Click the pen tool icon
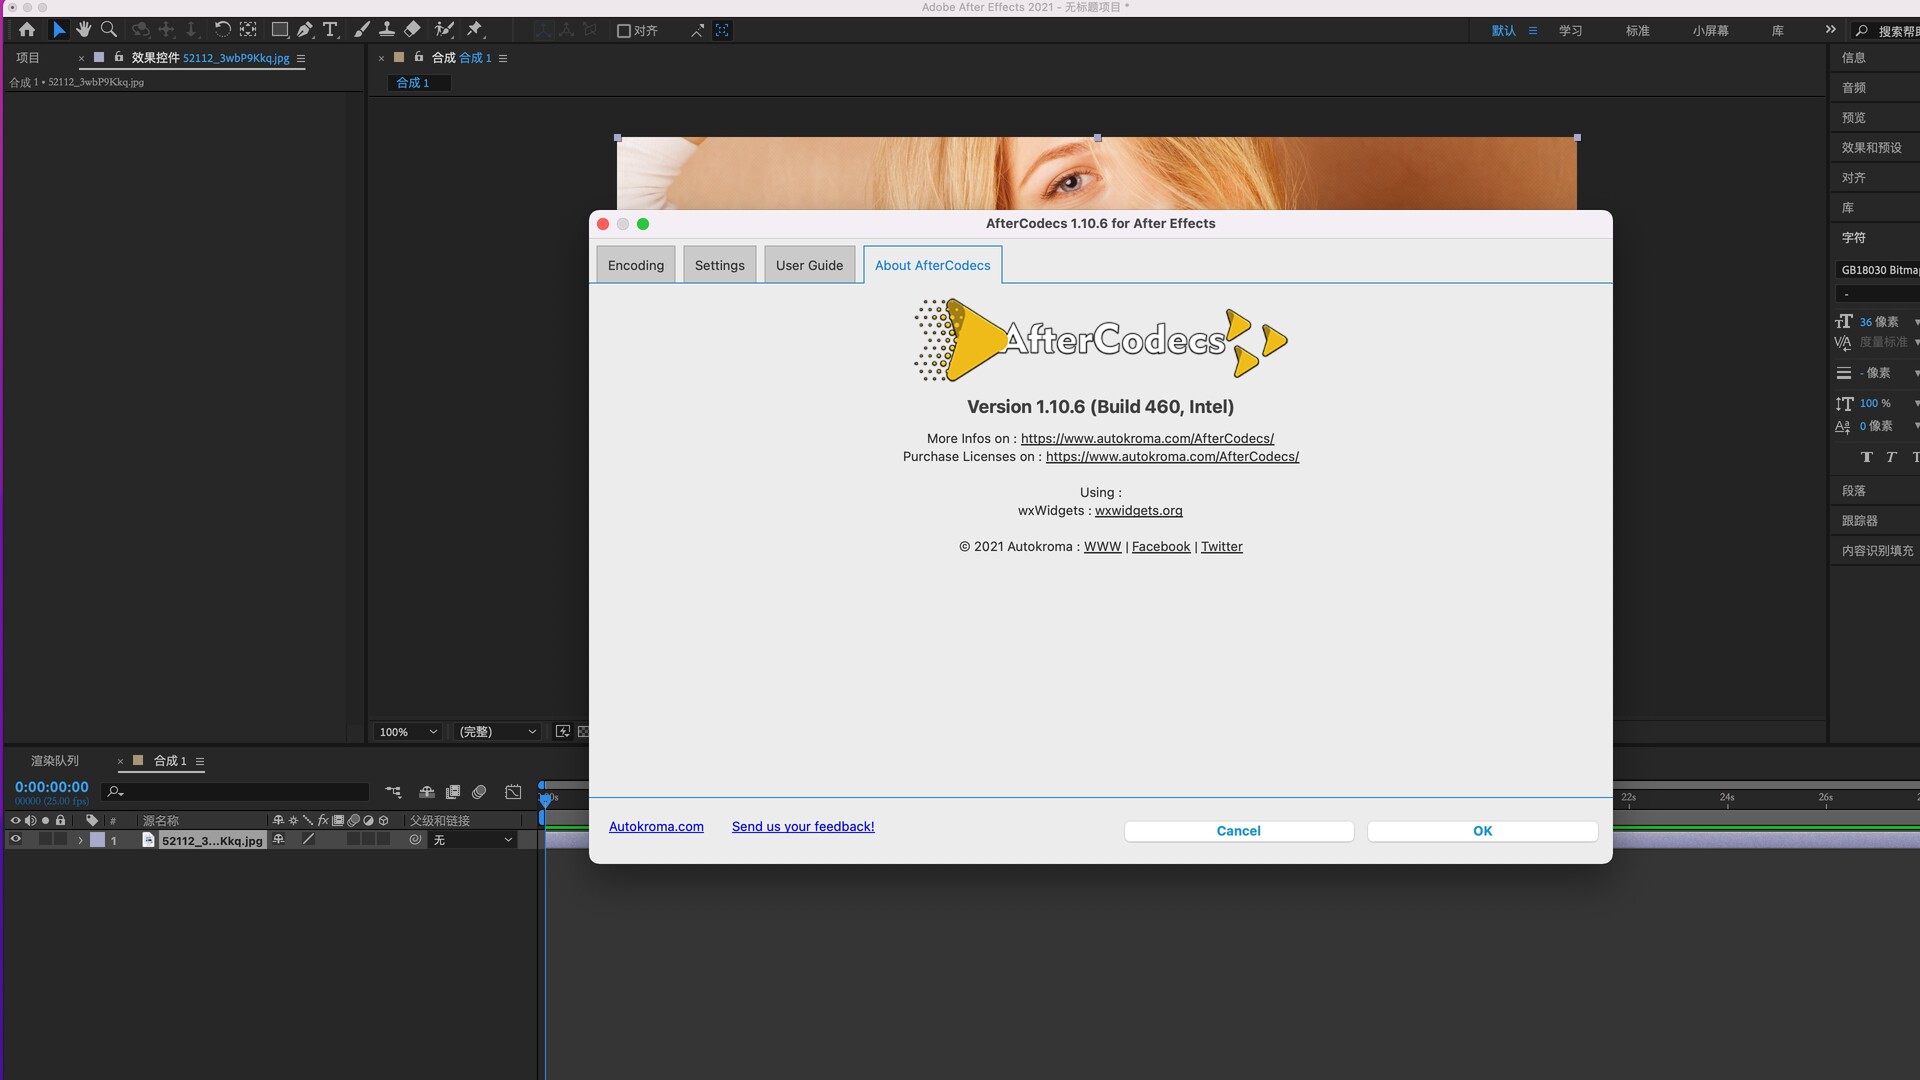 (x=302, y=29)
